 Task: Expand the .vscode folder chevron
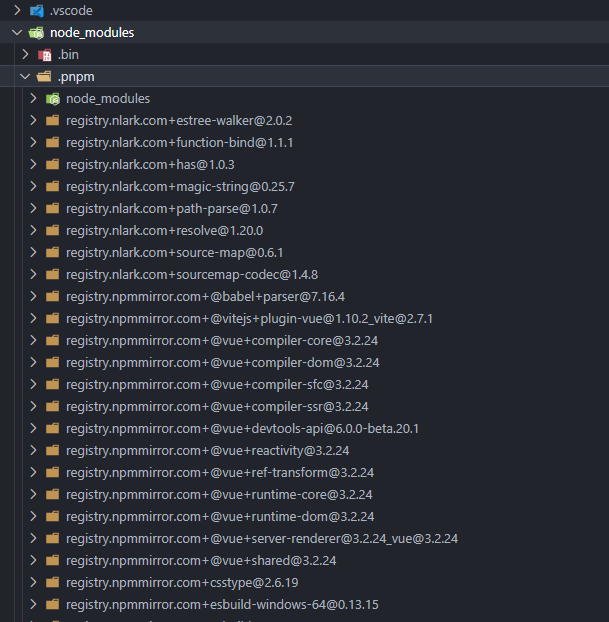point(17,11)
